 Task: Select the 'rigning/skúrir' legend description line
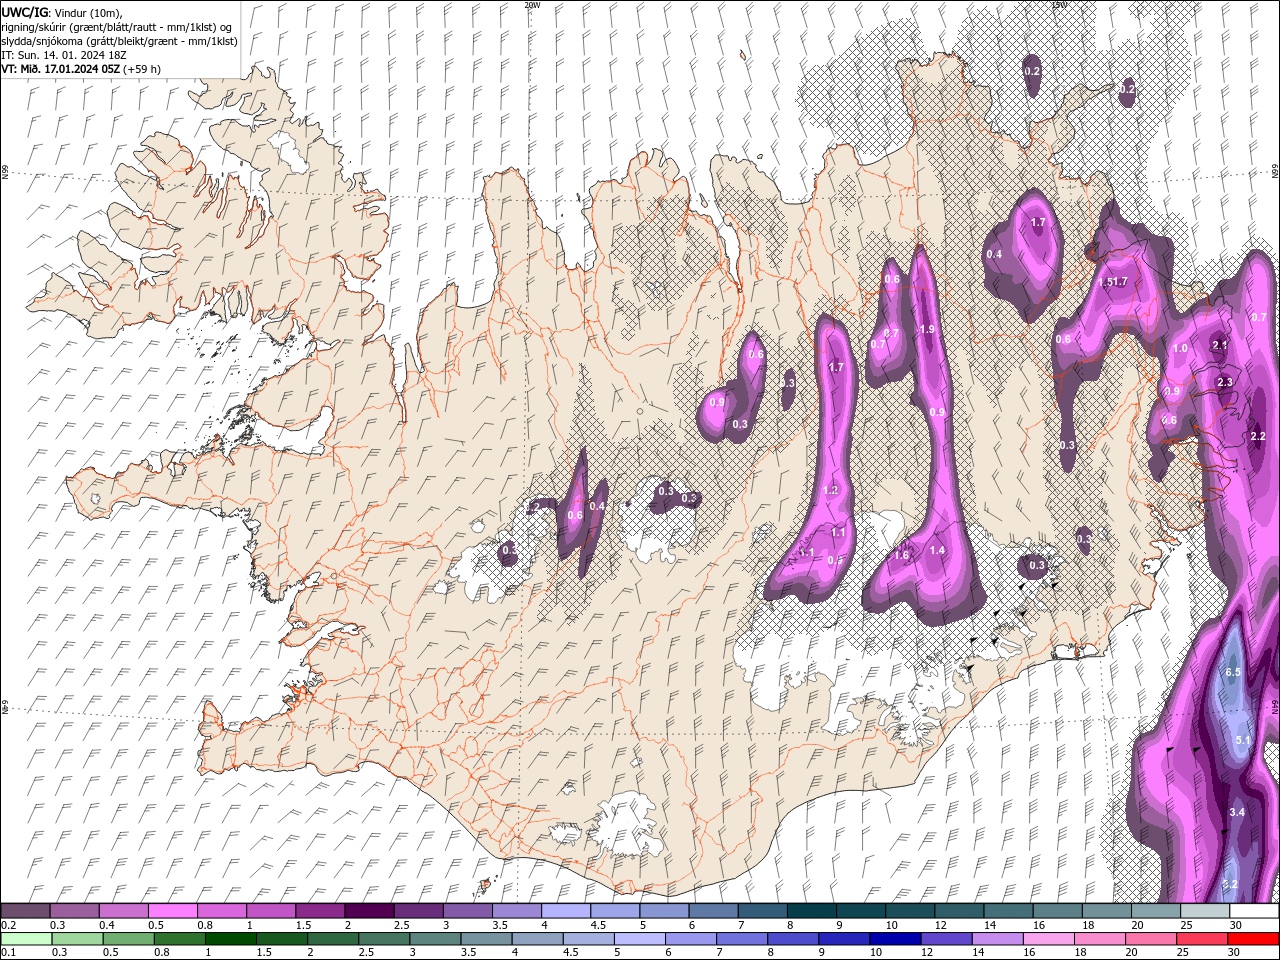pos(118,27)
